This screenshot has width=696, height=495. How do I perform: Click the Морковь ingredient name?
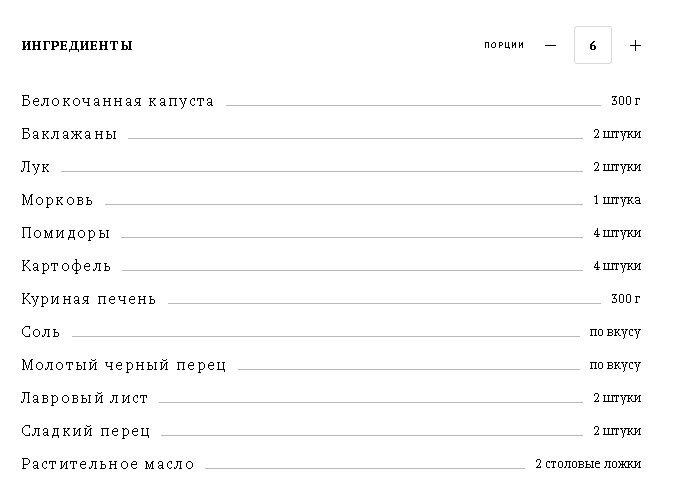point(57,200)
